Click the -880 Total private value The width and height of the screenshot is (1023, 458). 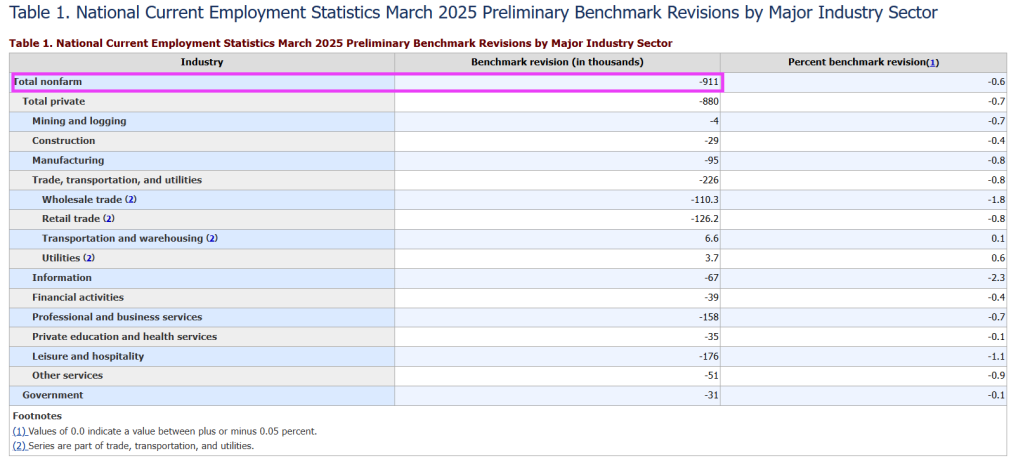point(709,102)
